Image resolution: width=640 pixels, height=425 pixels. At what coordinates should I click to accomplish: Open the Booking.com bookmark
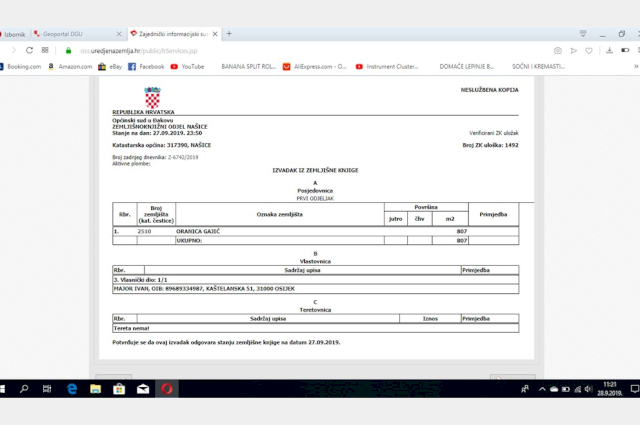click(x=20, y=67)
